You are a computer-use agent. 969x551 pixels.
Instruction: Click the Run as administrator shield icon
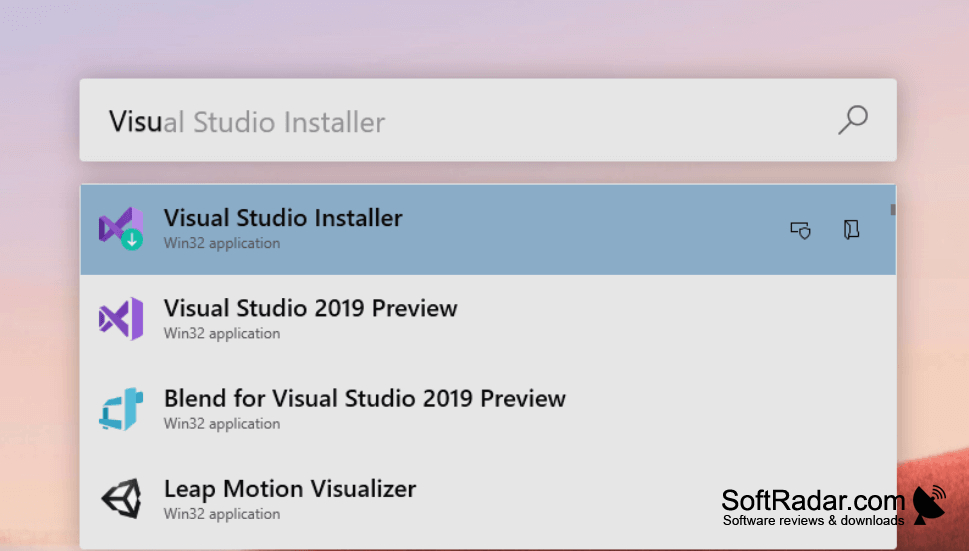point(801,230)
